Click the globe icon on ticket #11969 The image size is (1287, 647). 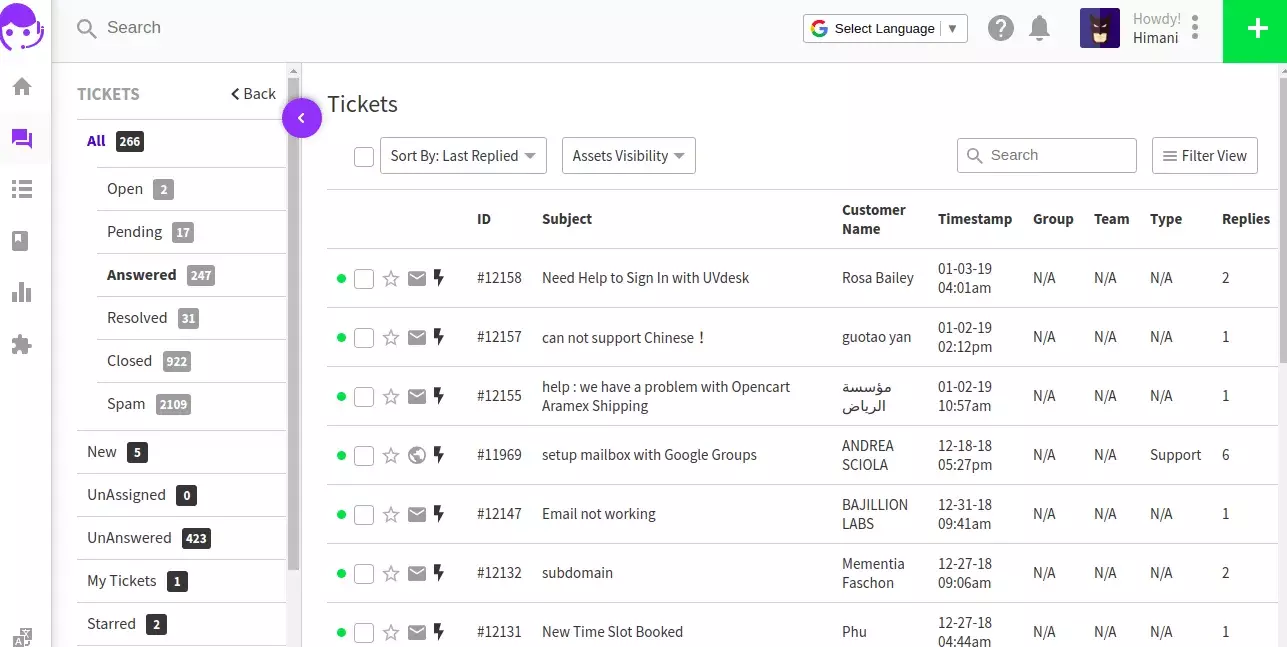417,455
